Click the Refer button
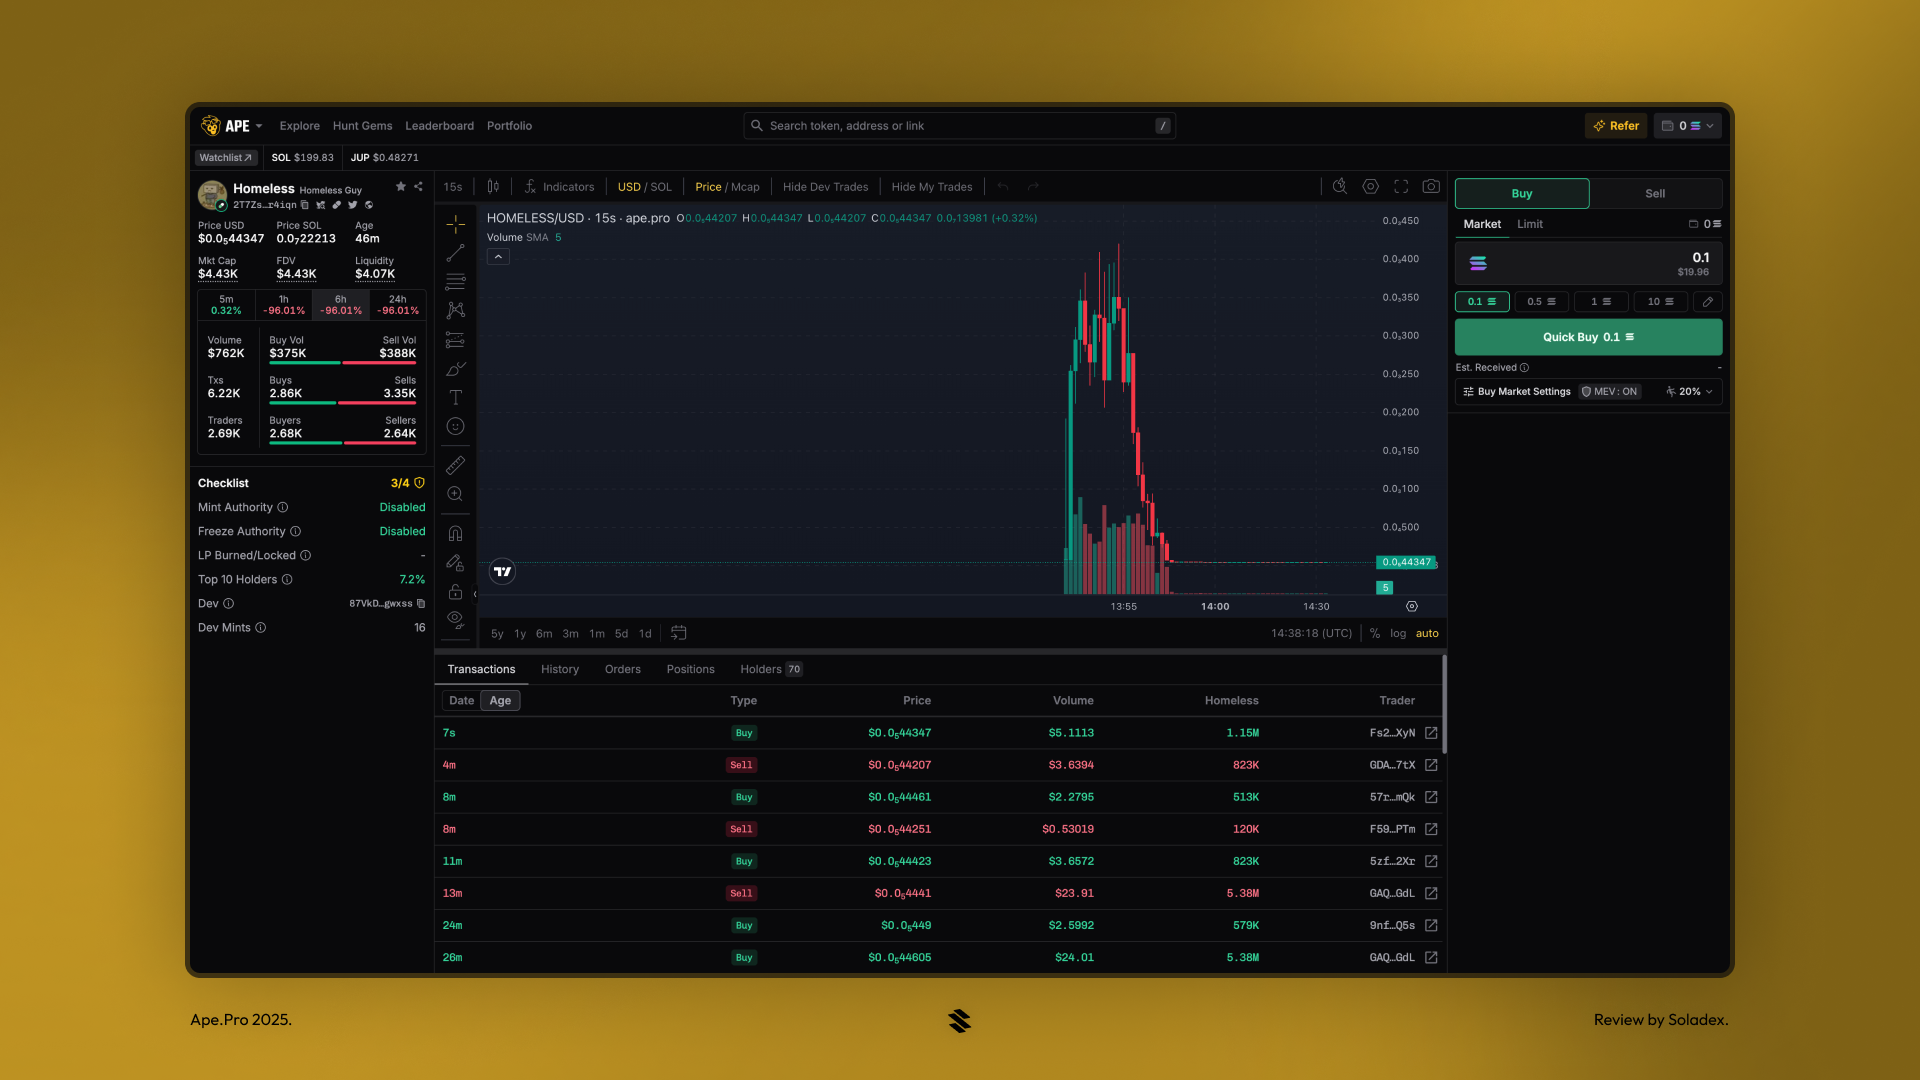The image size is (1920, 1080). tap(1616, 126)
